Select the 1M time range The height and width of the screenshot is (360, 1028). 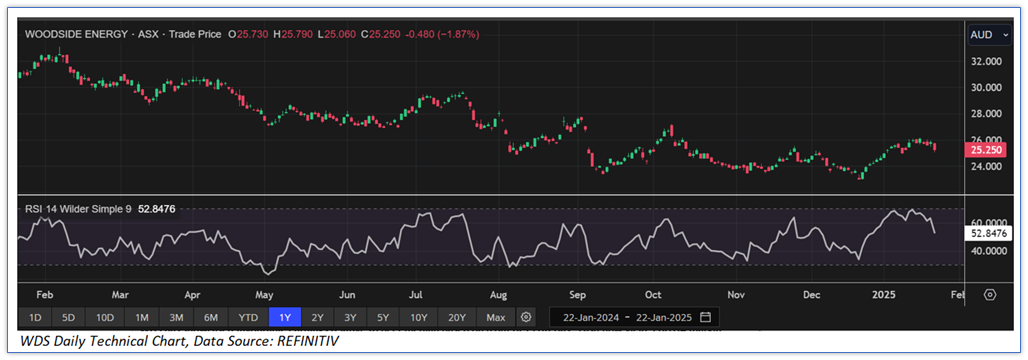click(142, 317)
